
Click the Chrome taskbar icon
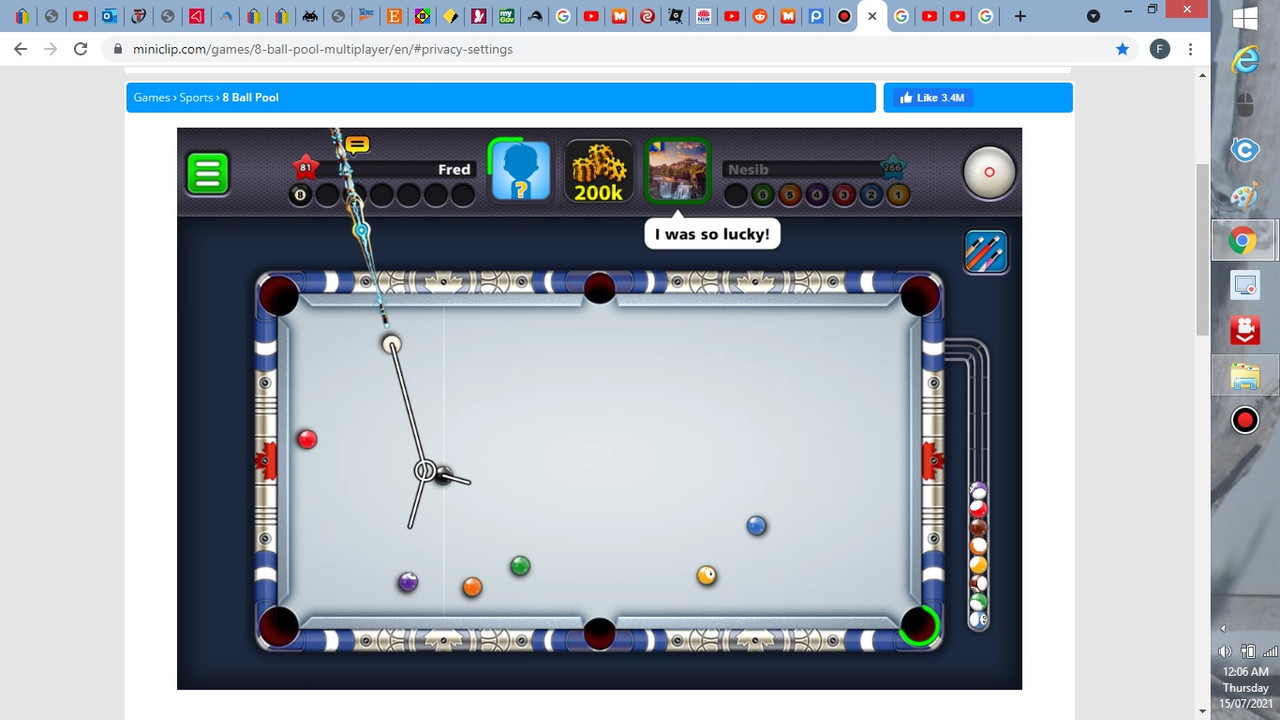point(1245,240)
